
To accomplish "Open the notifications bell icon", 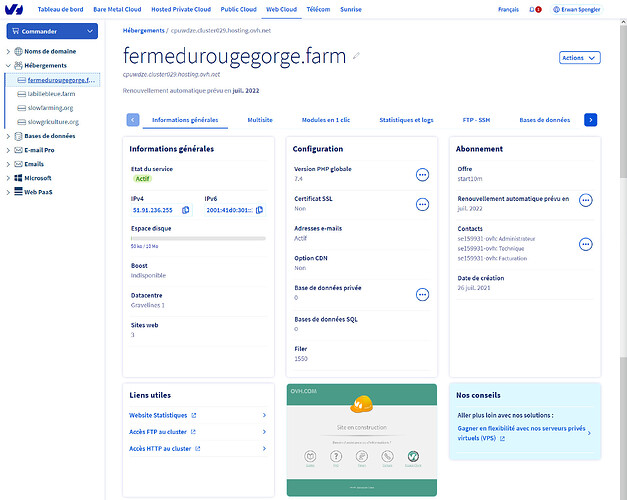I will click(532, 9).
